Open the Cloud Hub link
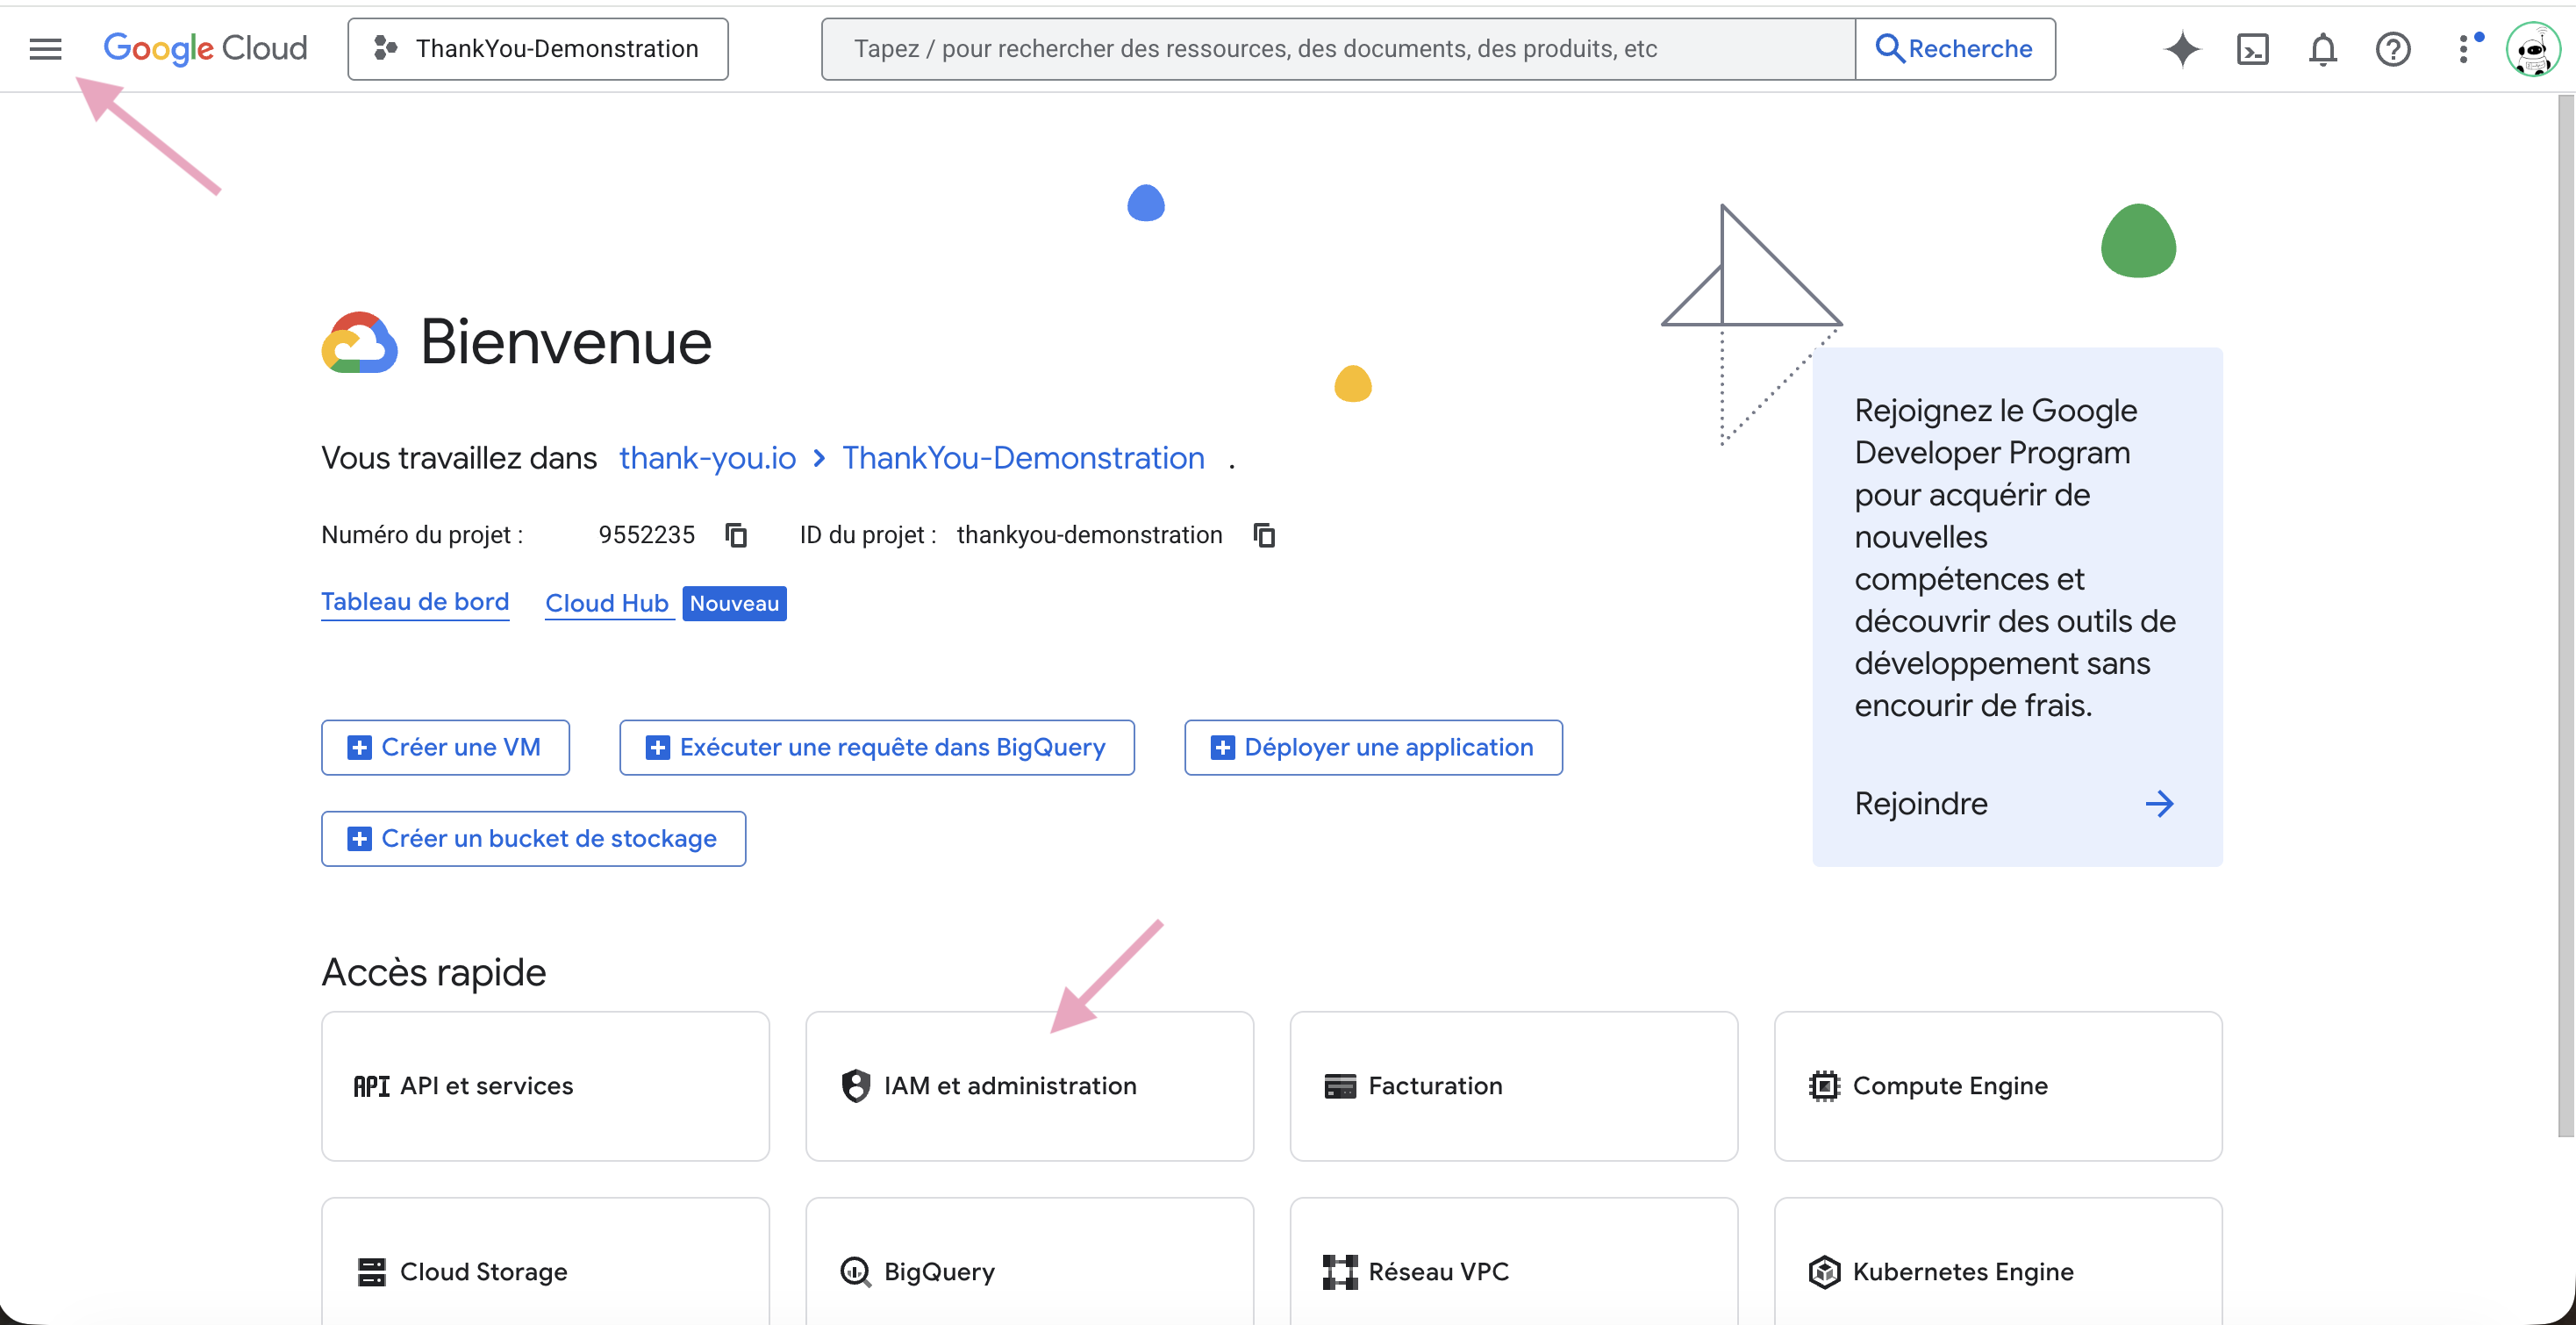Image resolution: width=2576 pixels, height=1325 pixels. pyautogui.click(x=606, y=603)
